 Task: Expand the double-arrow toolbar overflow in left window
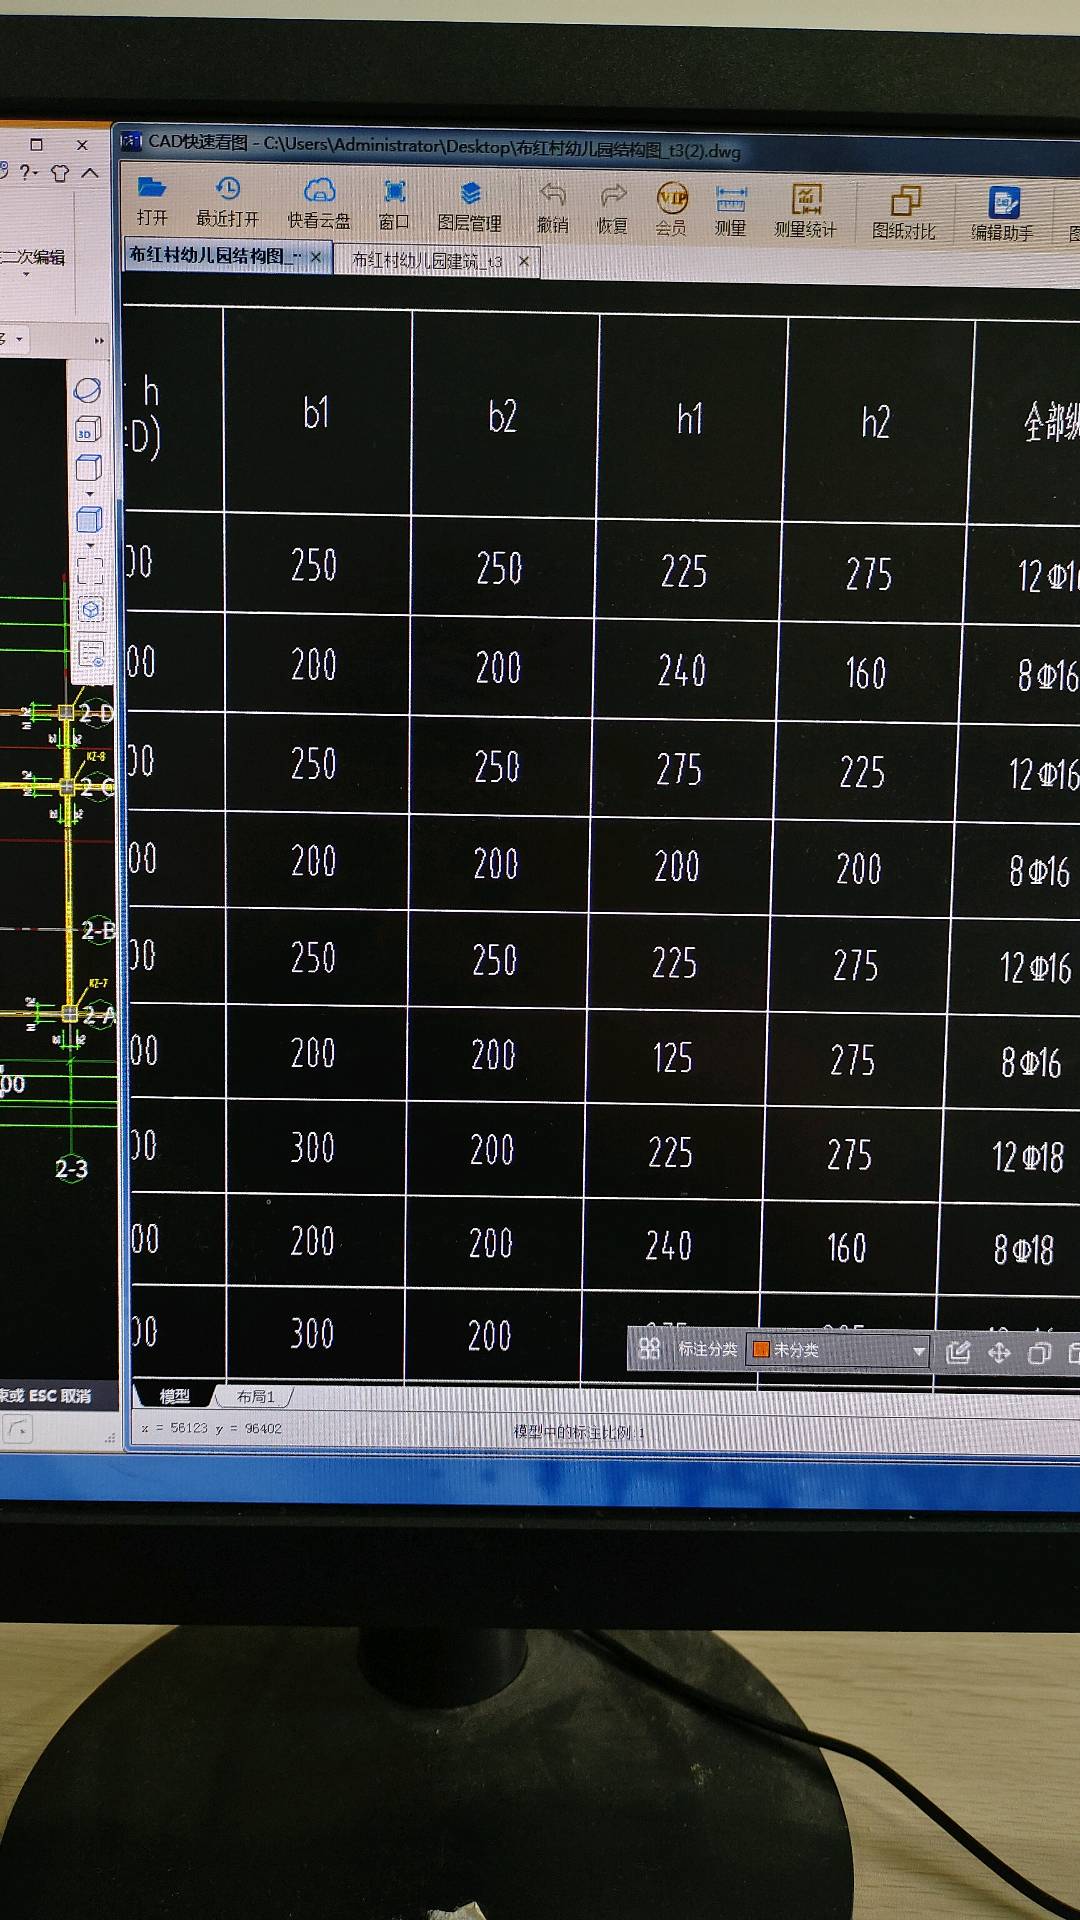99,341
